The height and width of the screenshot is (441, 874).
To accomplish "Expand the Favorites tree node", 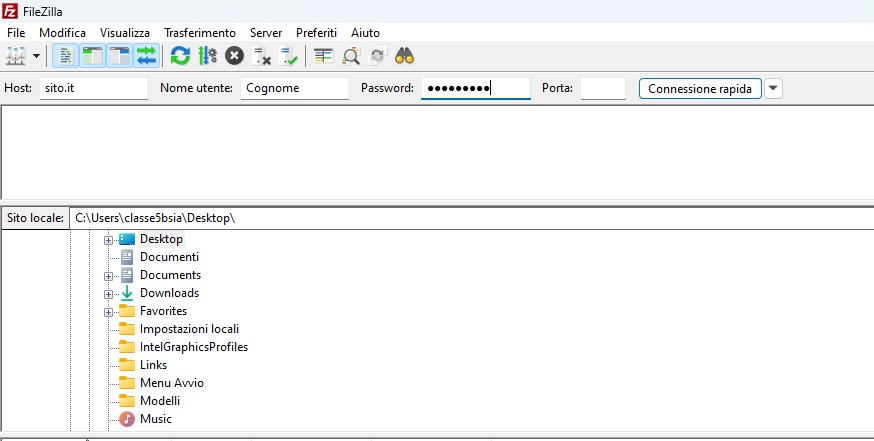I will click(x=108, y=312).
